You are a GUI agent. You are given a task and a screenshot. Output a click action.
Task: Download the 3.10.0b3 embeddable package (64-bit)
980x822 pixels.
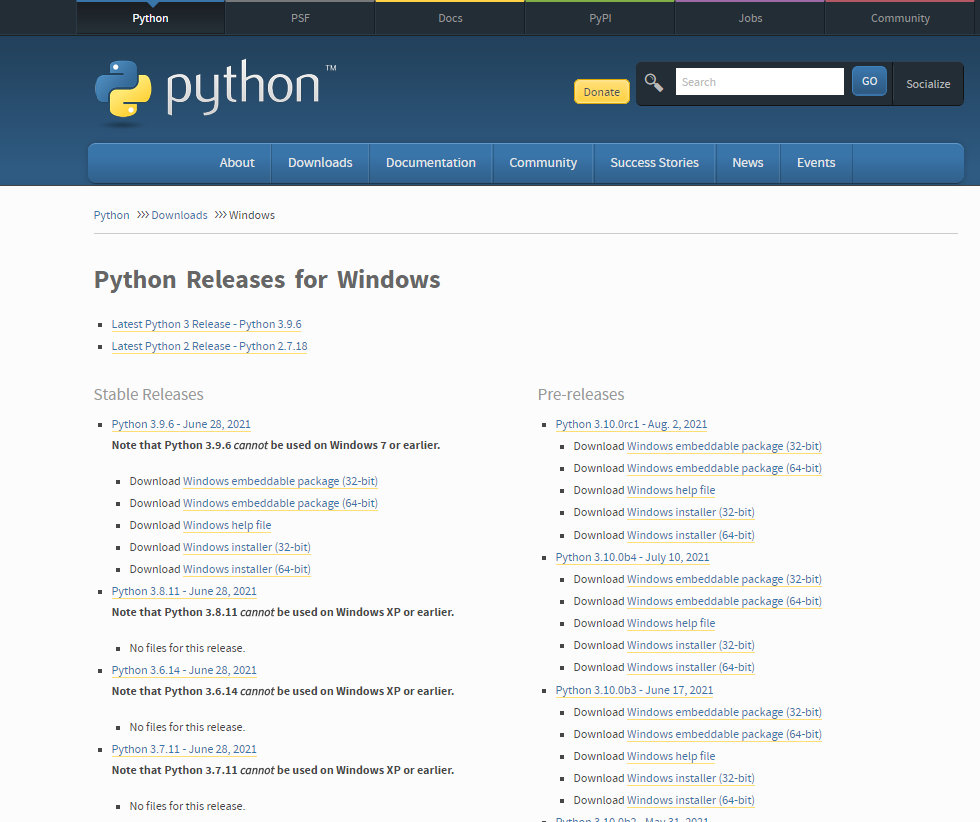tap(724, 734)
